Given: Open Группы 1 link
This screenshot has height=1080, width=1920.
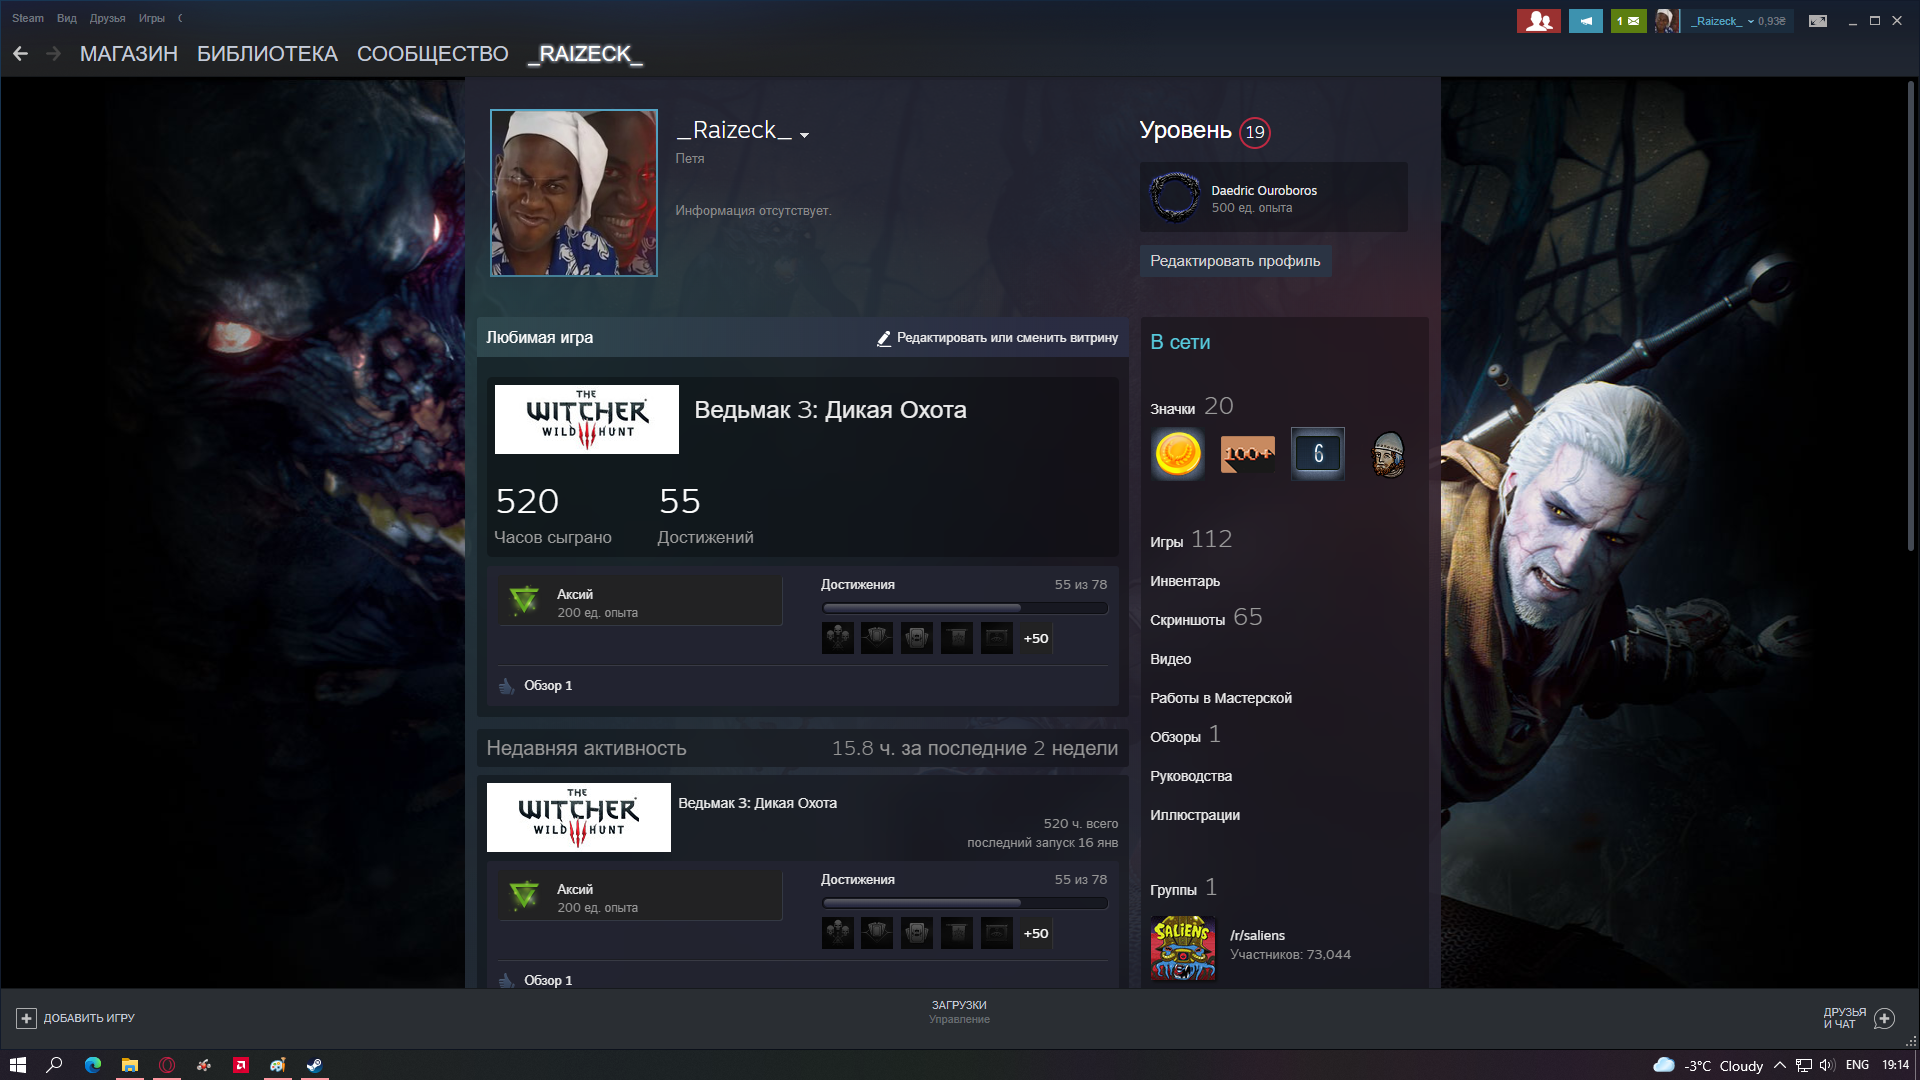Looking at the screenshot, I should (1184, 888).
